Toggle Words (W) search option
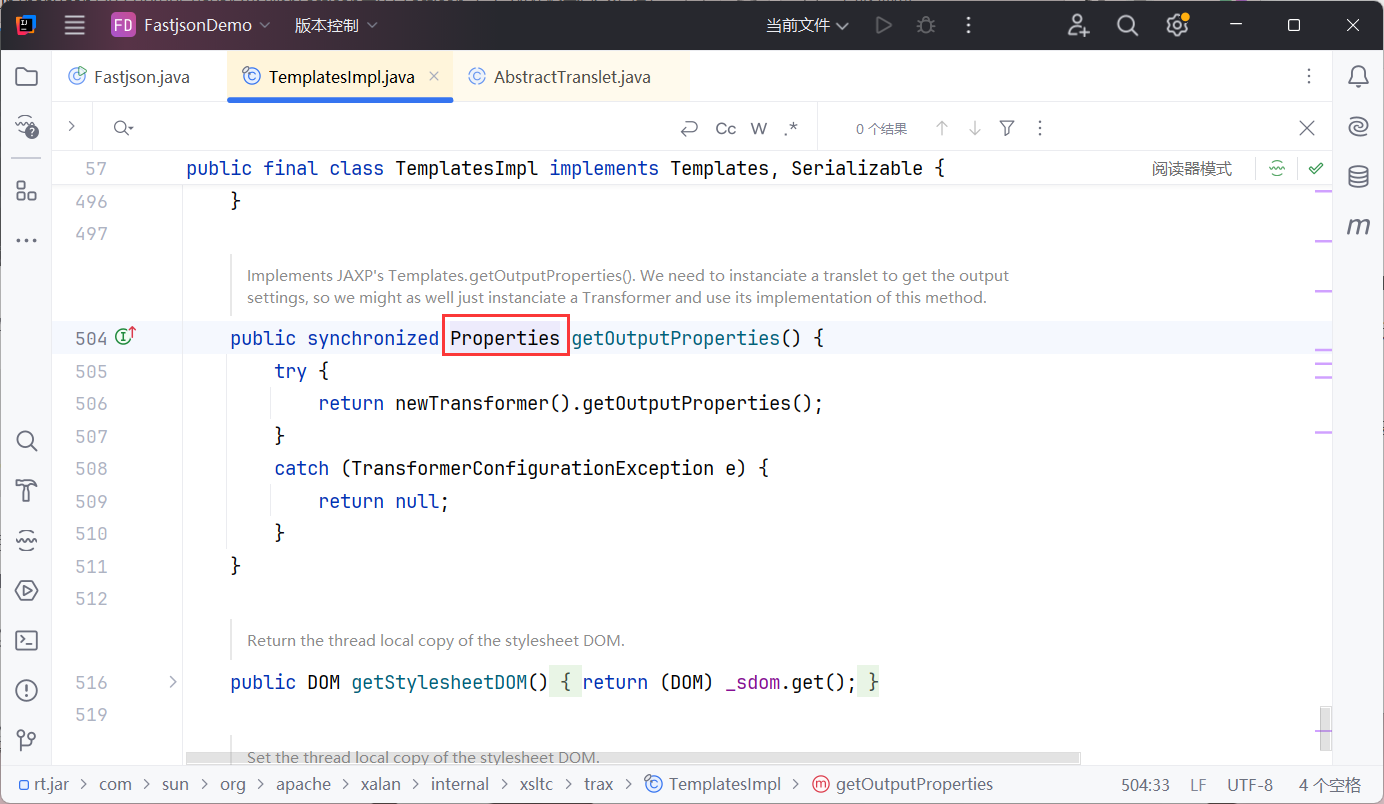Viewport: 1384px width, 804px height. pos(759,128)
